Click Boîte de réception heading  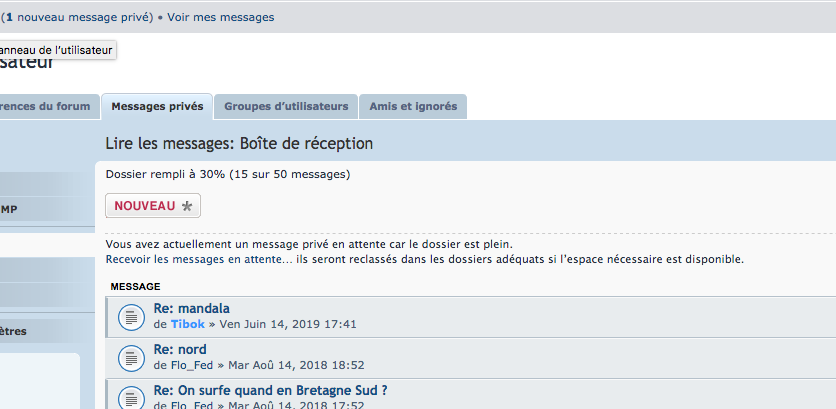pyautogui.click(x=306, y=143)
